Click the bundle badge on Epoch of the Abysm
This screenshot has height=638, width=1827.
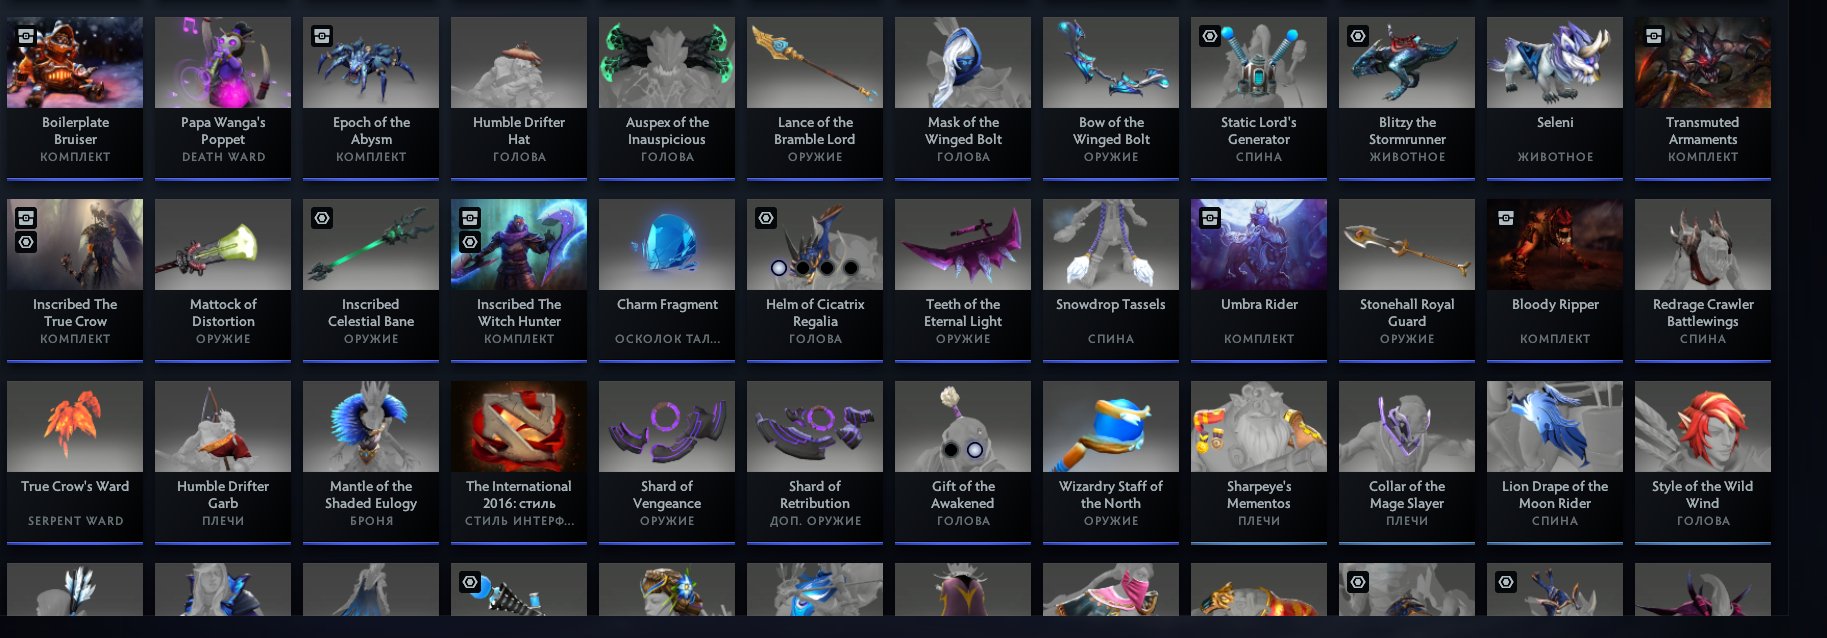[x=322, y=36]
